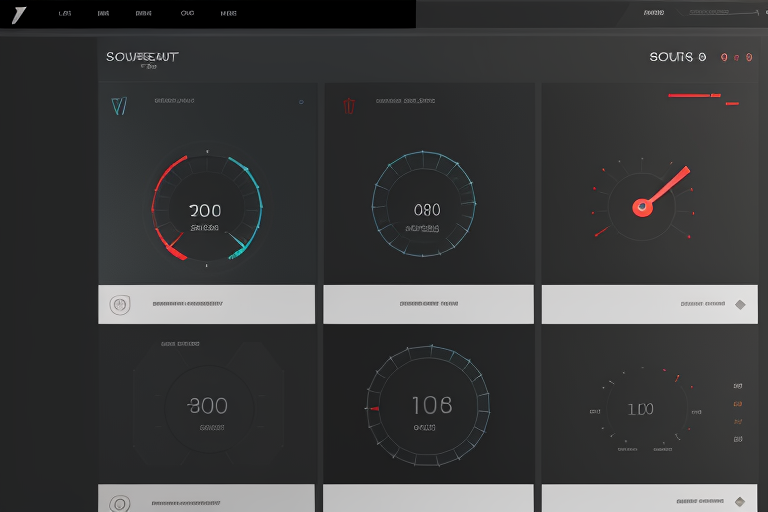768x512 pixels.
Task: Click the circular gauge showing 080
Action: coord(425,211)
